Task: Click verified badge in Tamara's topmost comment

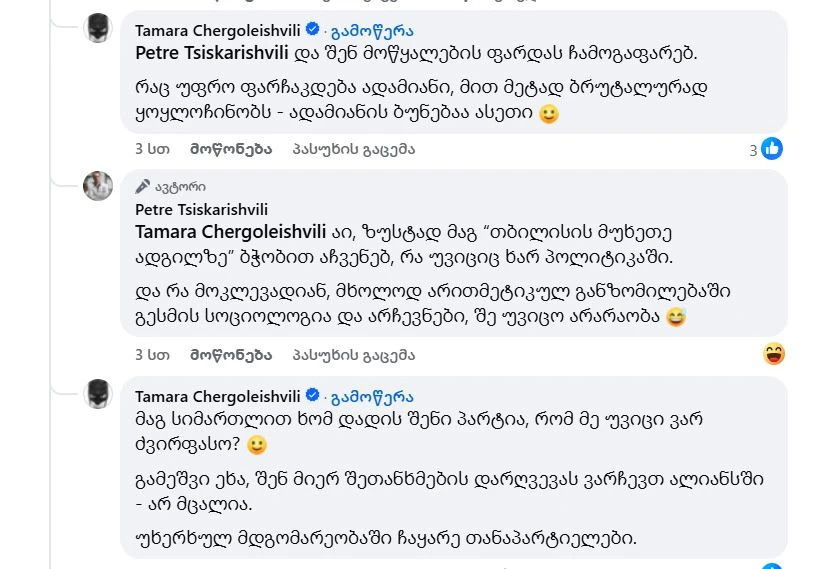Action: (x=312, y=30)
